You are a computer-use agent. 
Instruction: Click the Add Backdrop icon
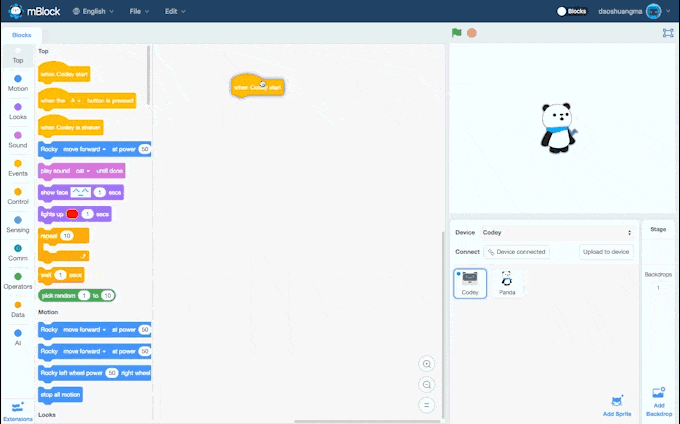click(x=657, y=395)
